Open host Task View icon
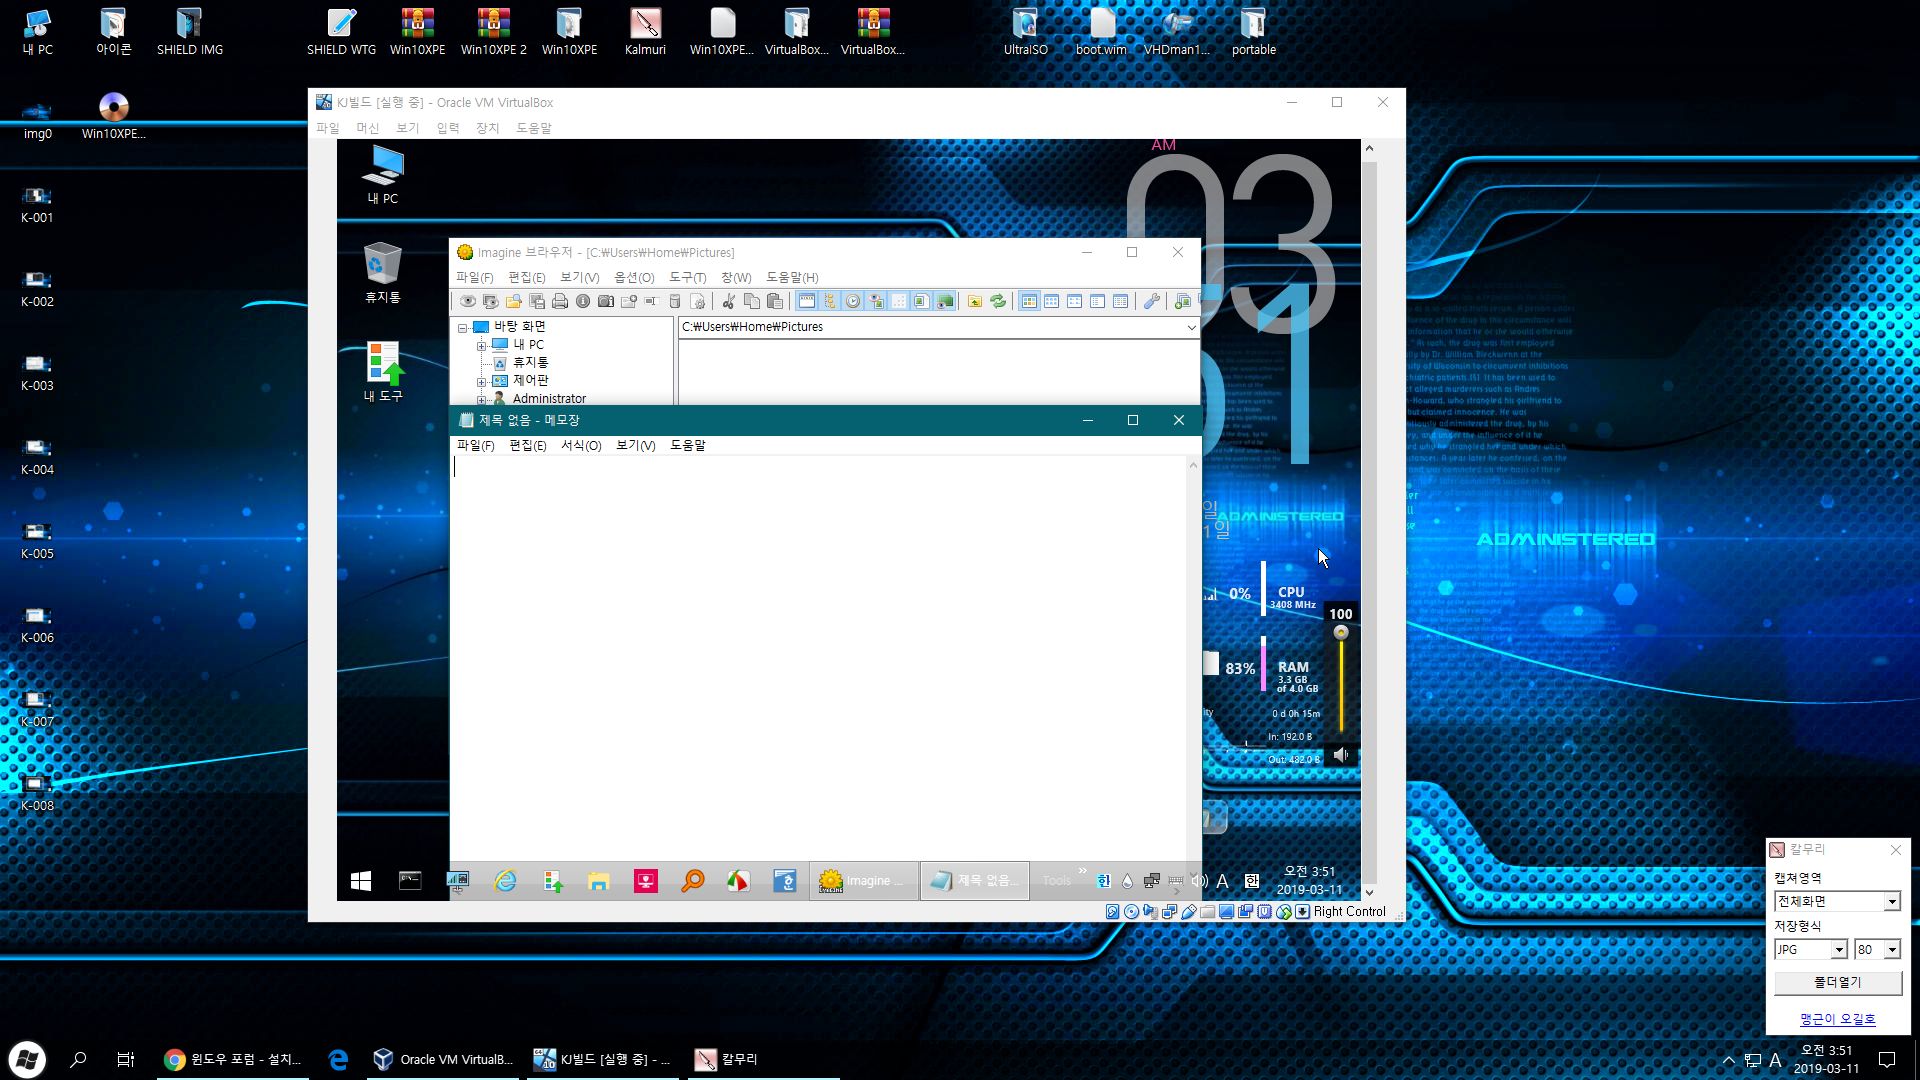The width and height of the screenshot is (1920, 1080). click(x=125, y=1059)
